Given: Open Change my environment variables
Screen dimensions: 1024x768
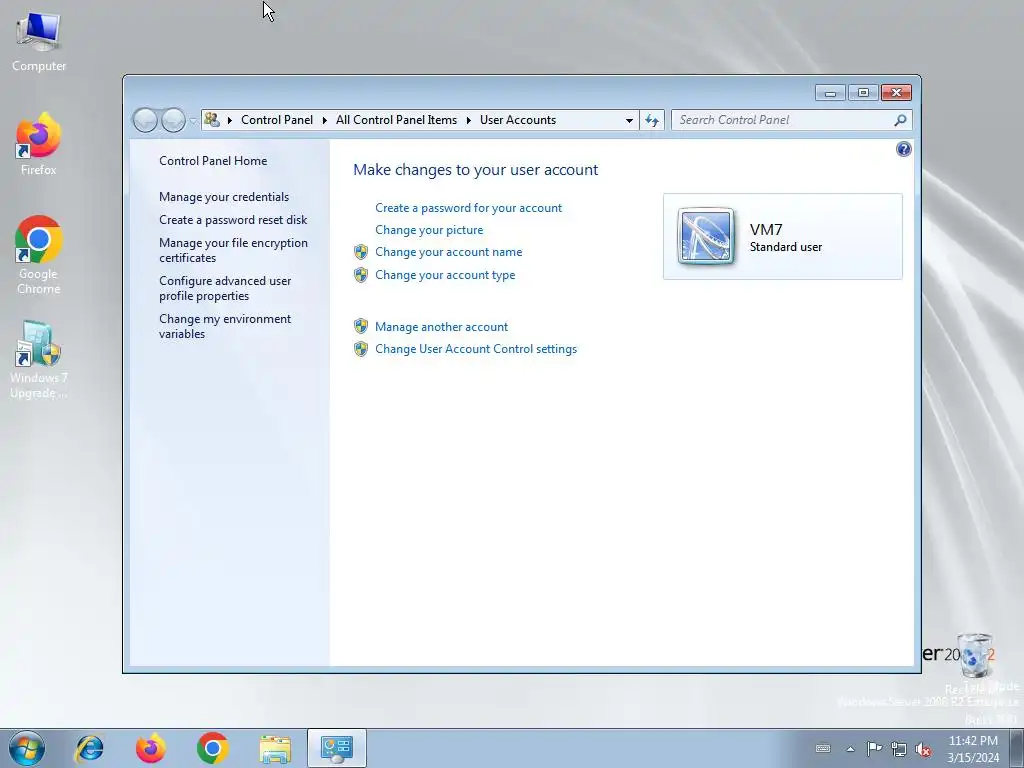Looking at the screenshot, I should (225, 326).
